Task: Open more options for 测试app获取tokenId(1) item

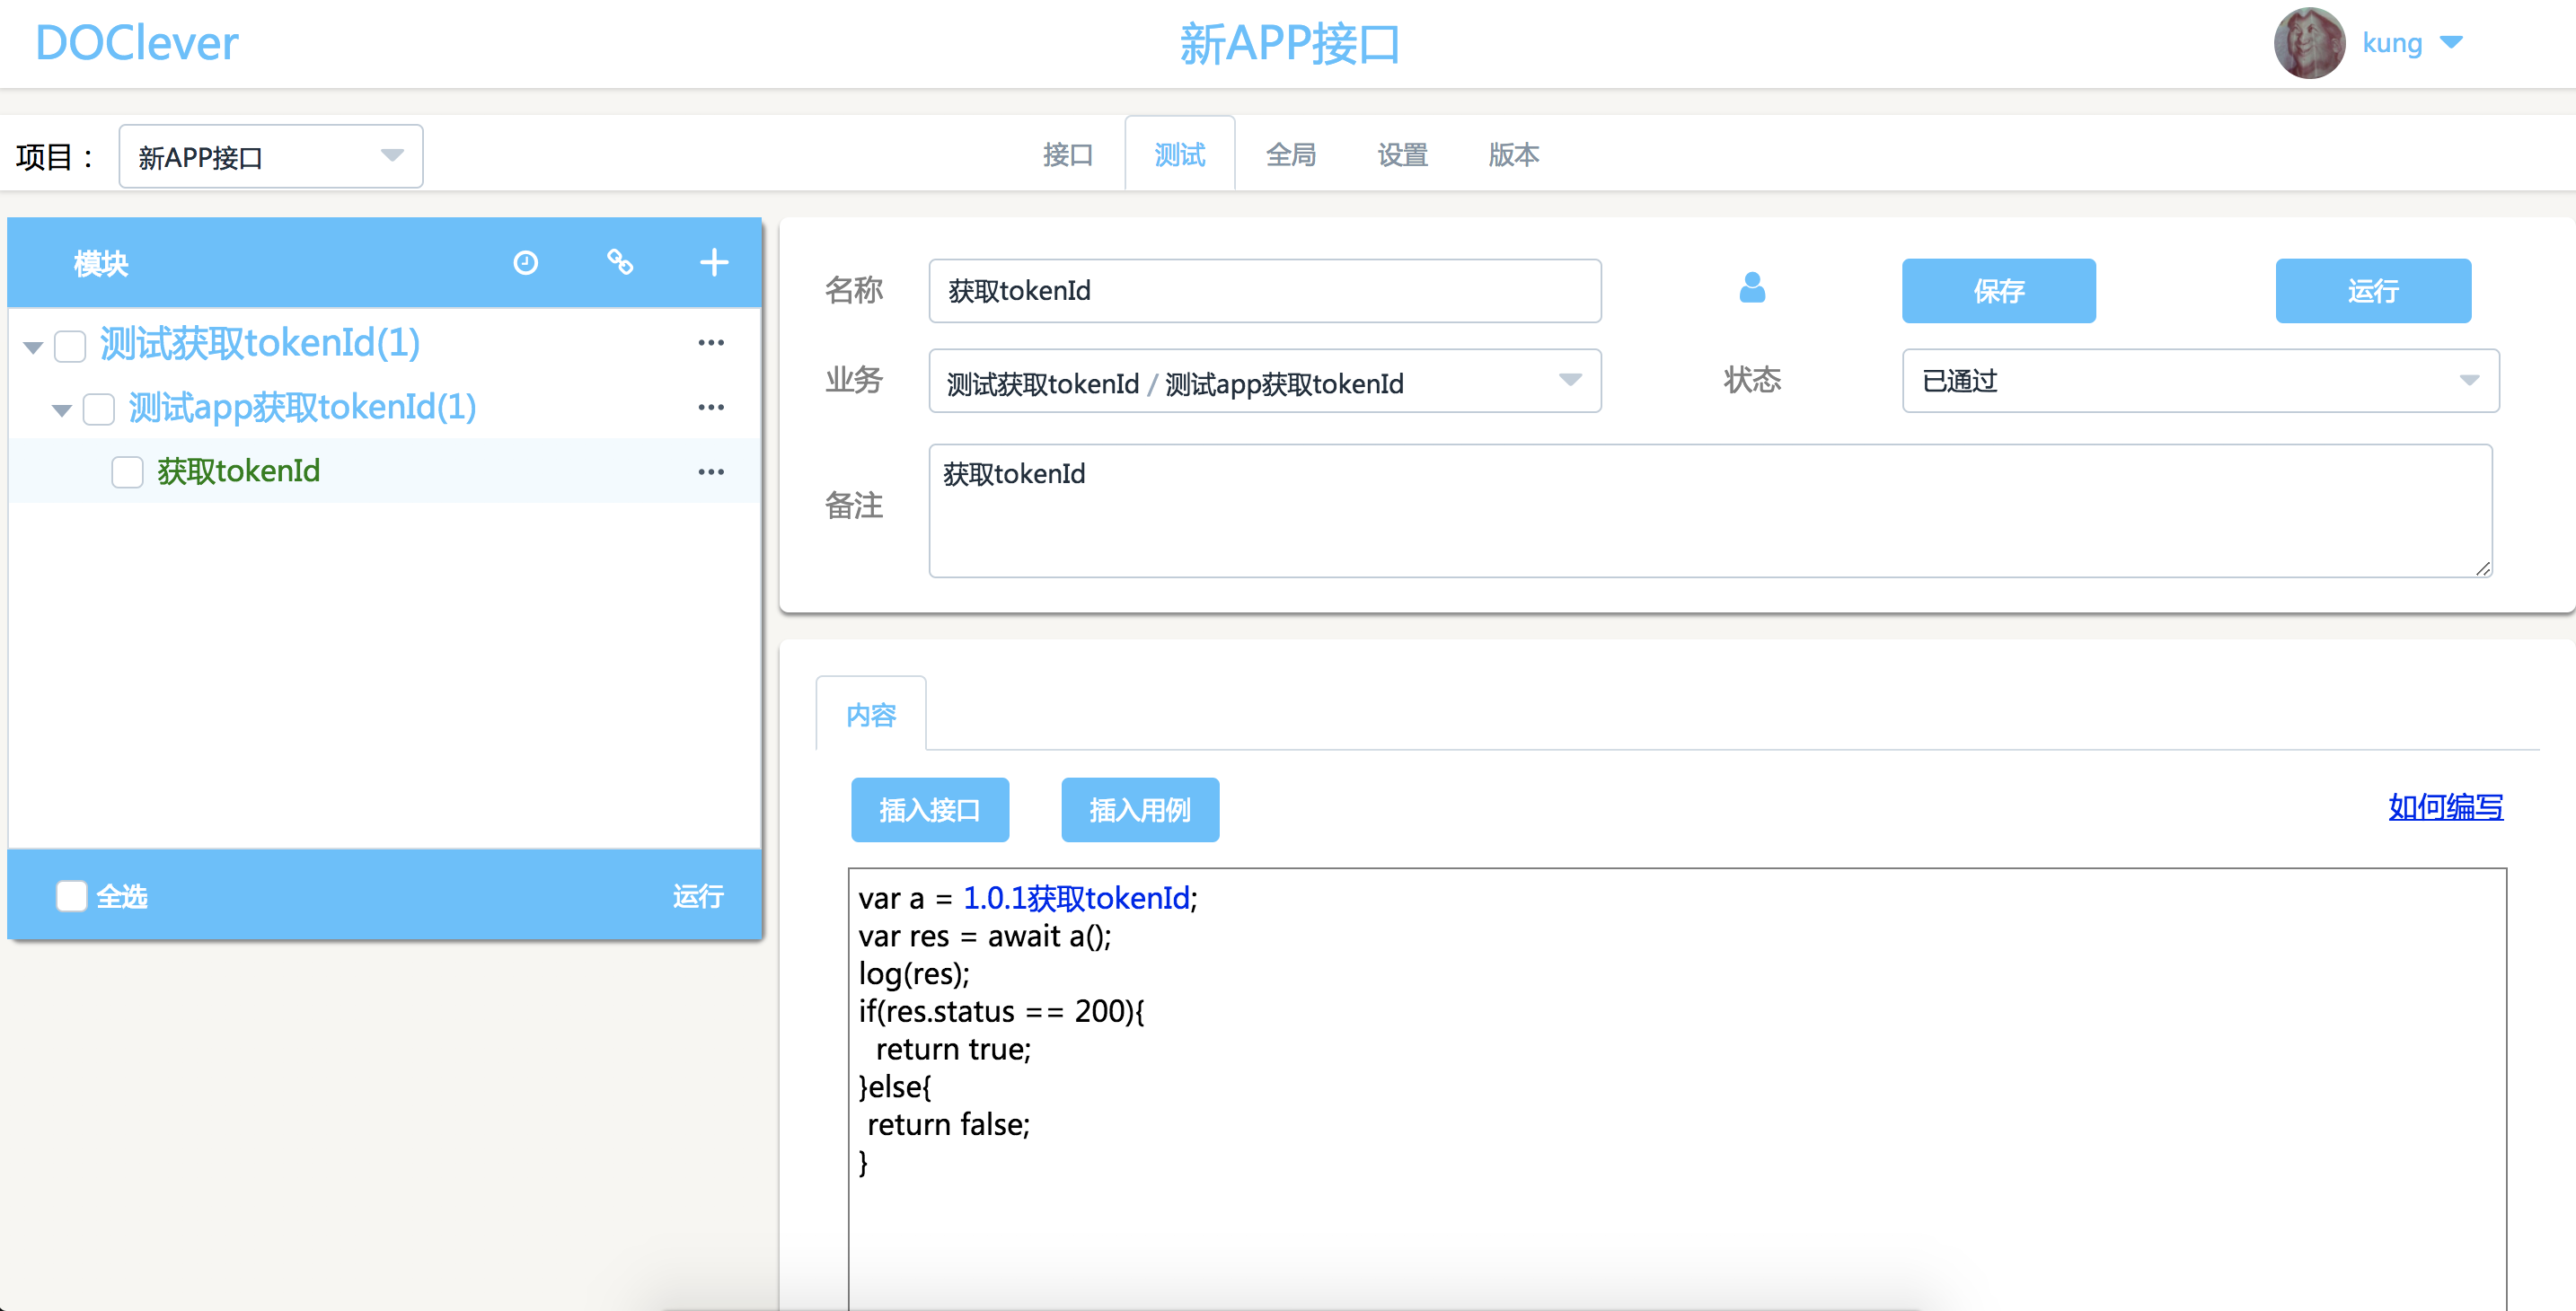Action: pos(711,408)
